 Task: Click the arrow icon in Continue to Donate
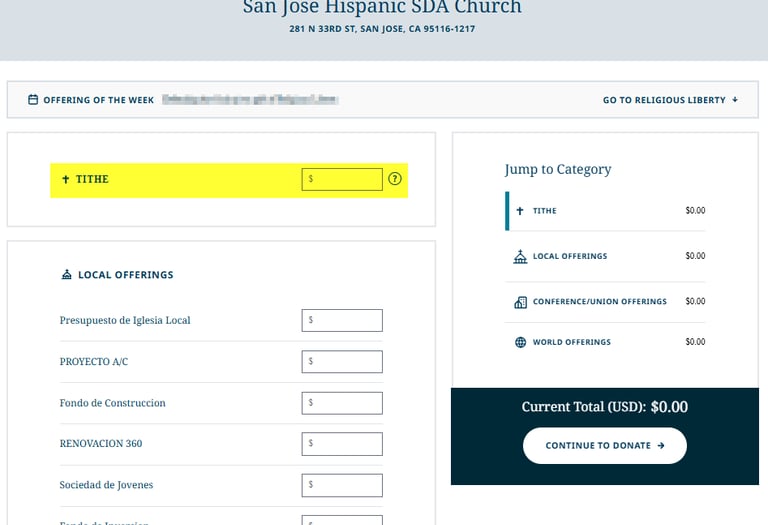(661, 446)
